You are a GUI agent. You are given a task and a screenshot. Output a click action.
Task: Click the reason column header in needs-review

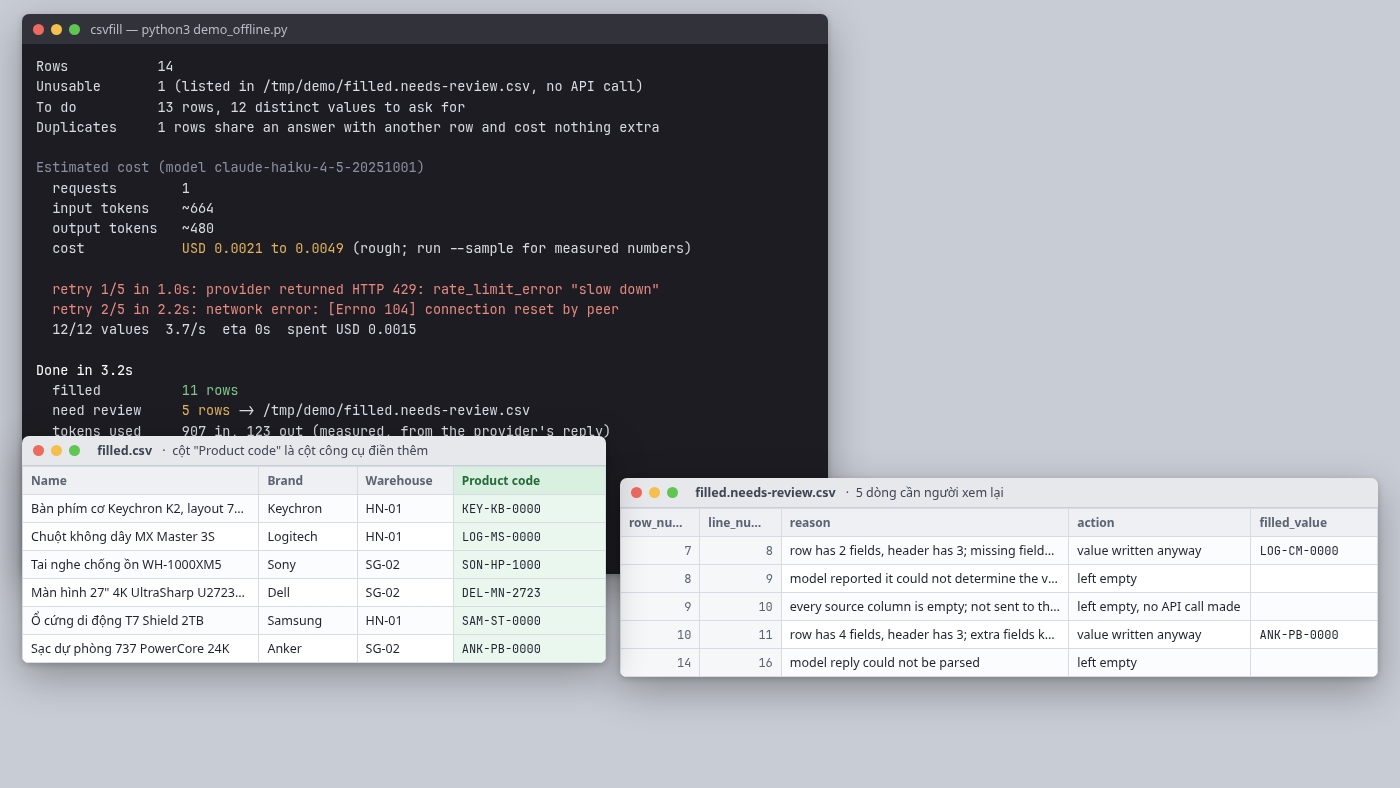point(925,523)
